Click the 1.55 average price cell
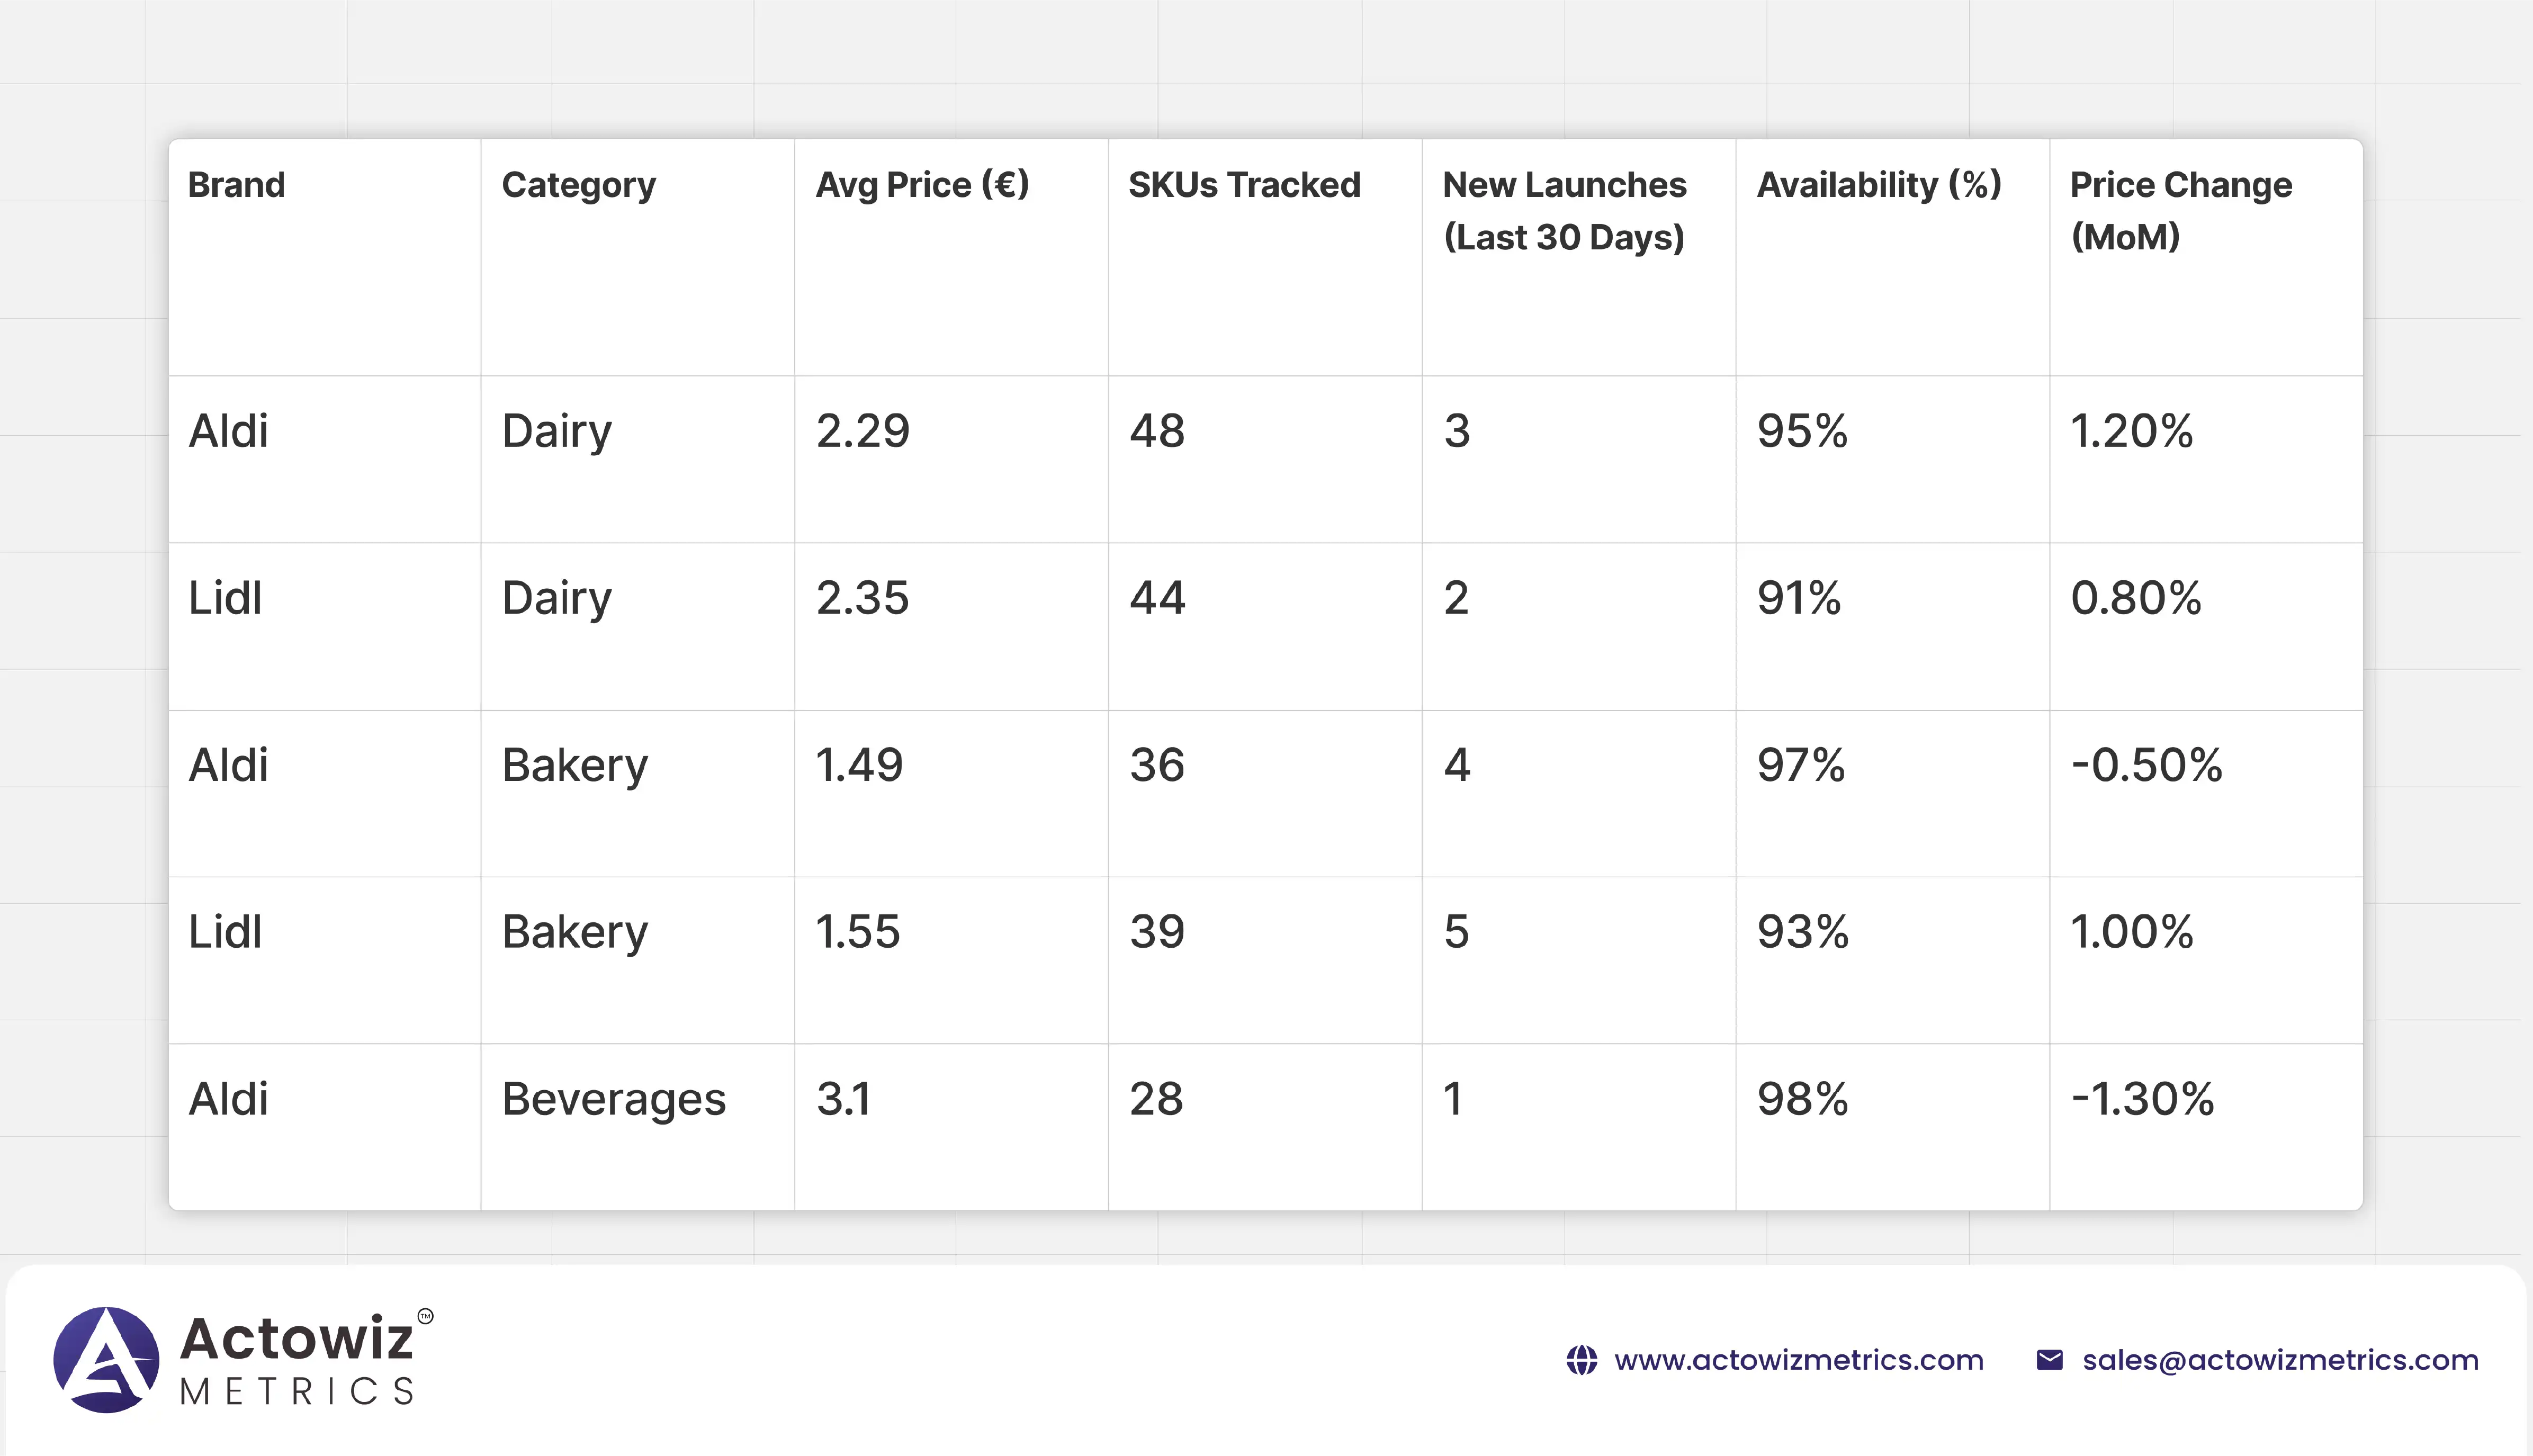Image resolution: width=2533 pixels, height=1456 pixels. point(858,932)
